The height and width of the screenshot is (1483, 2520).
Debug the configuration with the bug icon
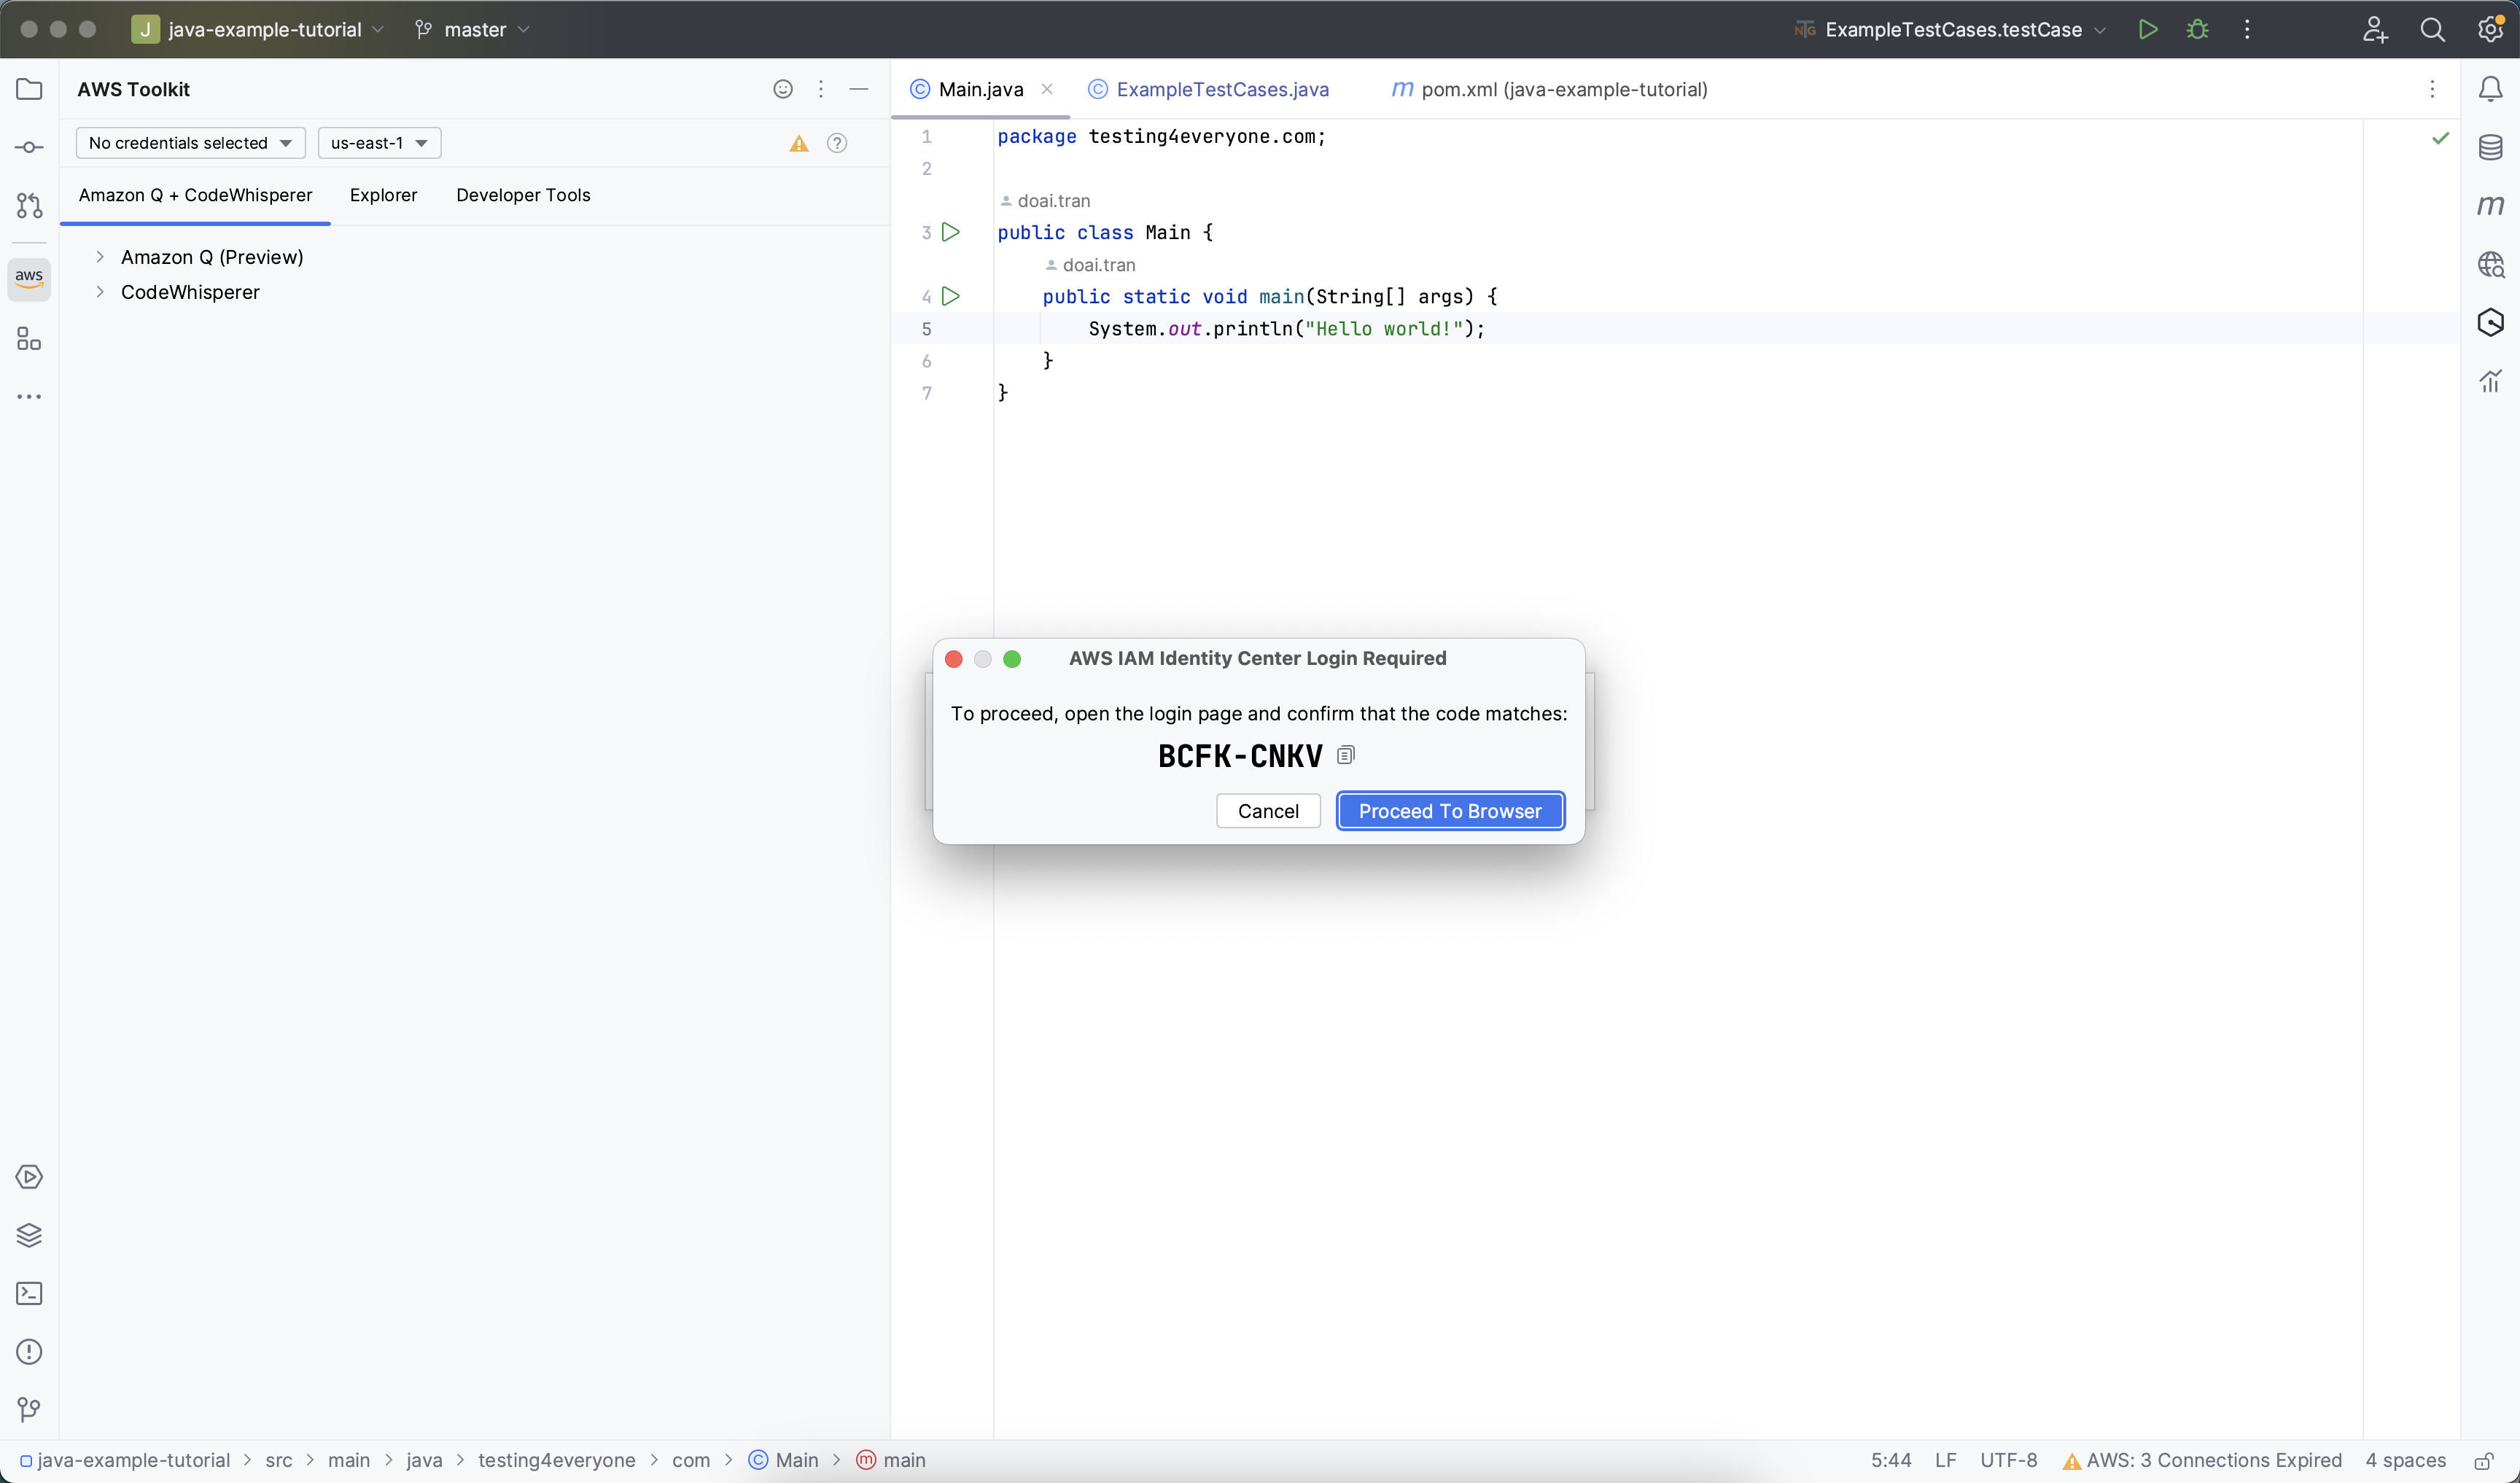[2197, 29]
